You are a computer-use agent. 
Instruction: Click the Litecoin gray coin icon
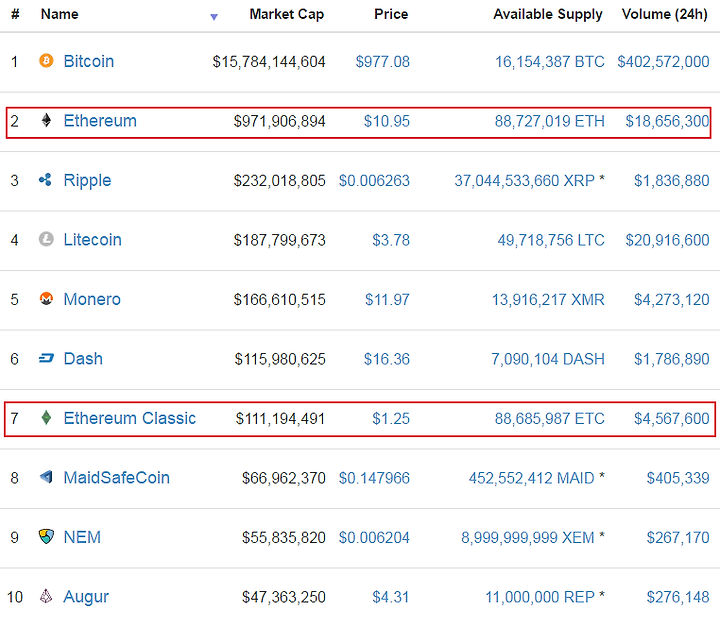[46, 239]
